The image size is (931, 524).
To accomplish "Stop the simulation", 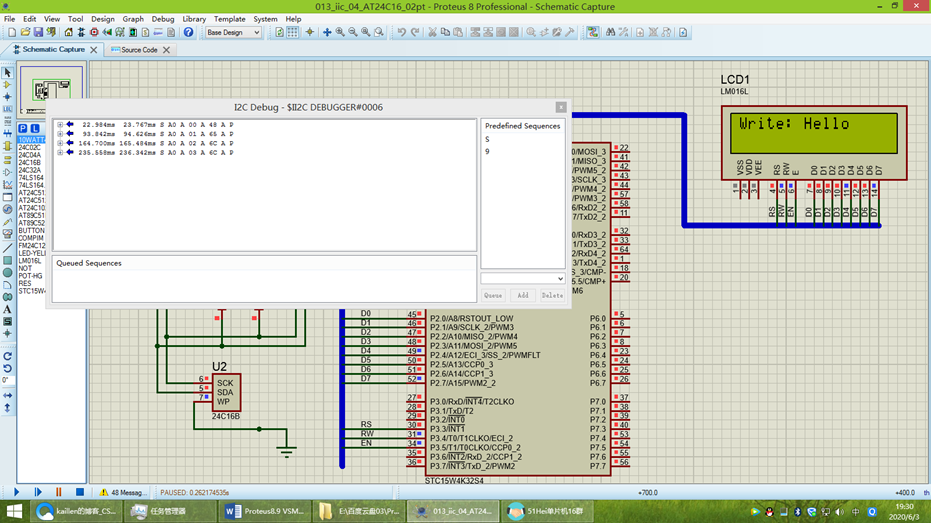I will click(80, 493).
